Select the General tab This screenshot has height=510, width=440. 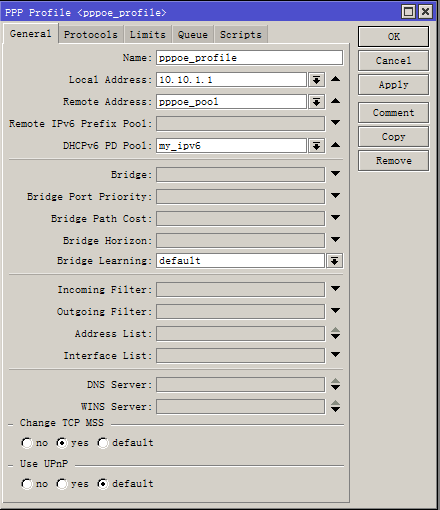(31, 34)
